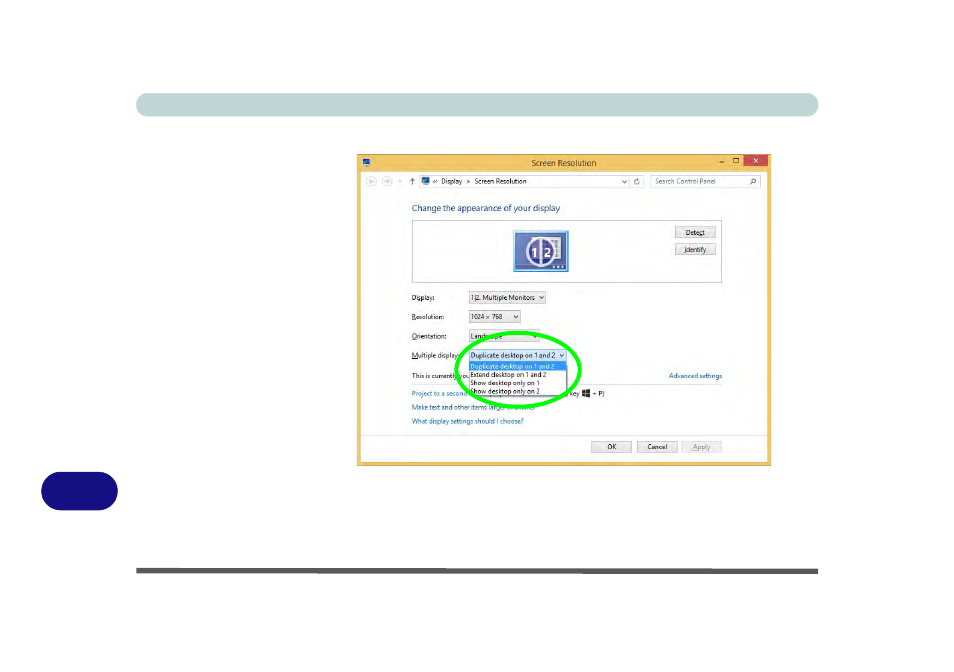Close the Screen Resolution window
The height and width of the screenshot is (672, 954).
click(756, 161)
